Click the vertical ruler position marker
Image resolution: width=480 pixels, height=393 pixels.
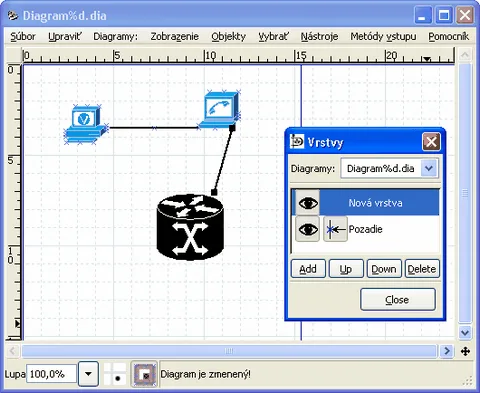click(x=17, y=323)
